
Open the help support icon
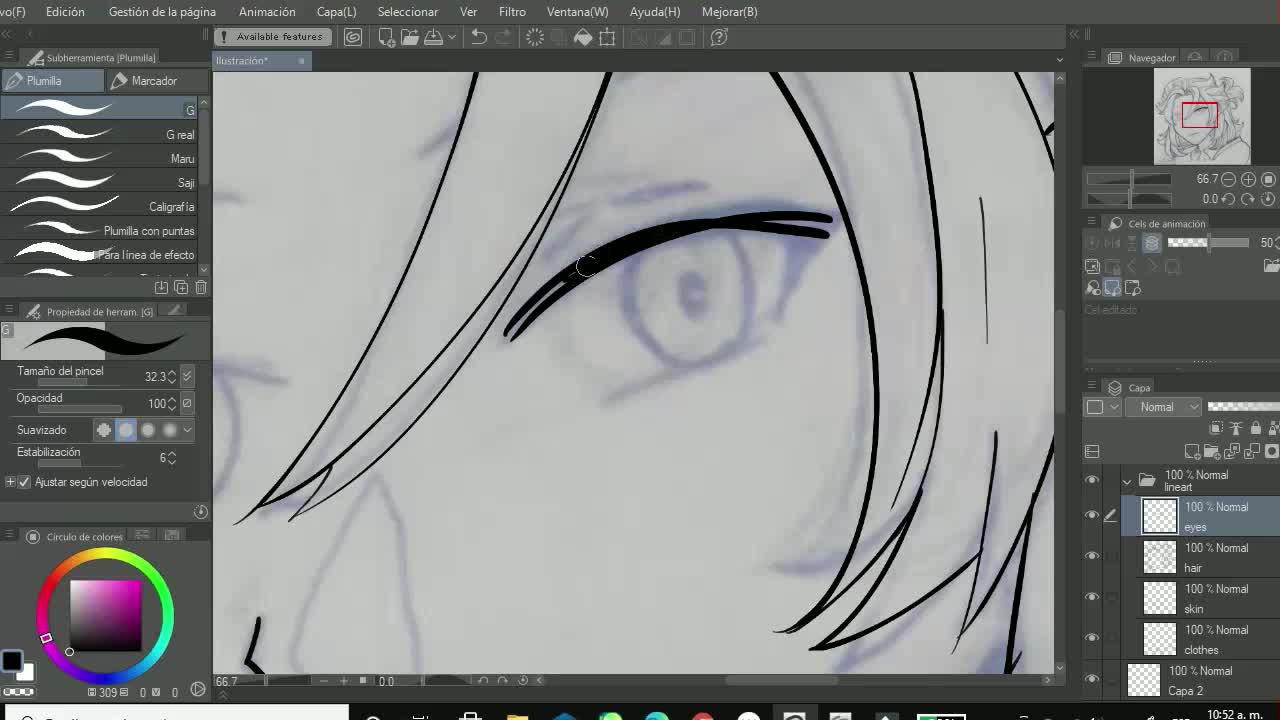click(718, 37)
